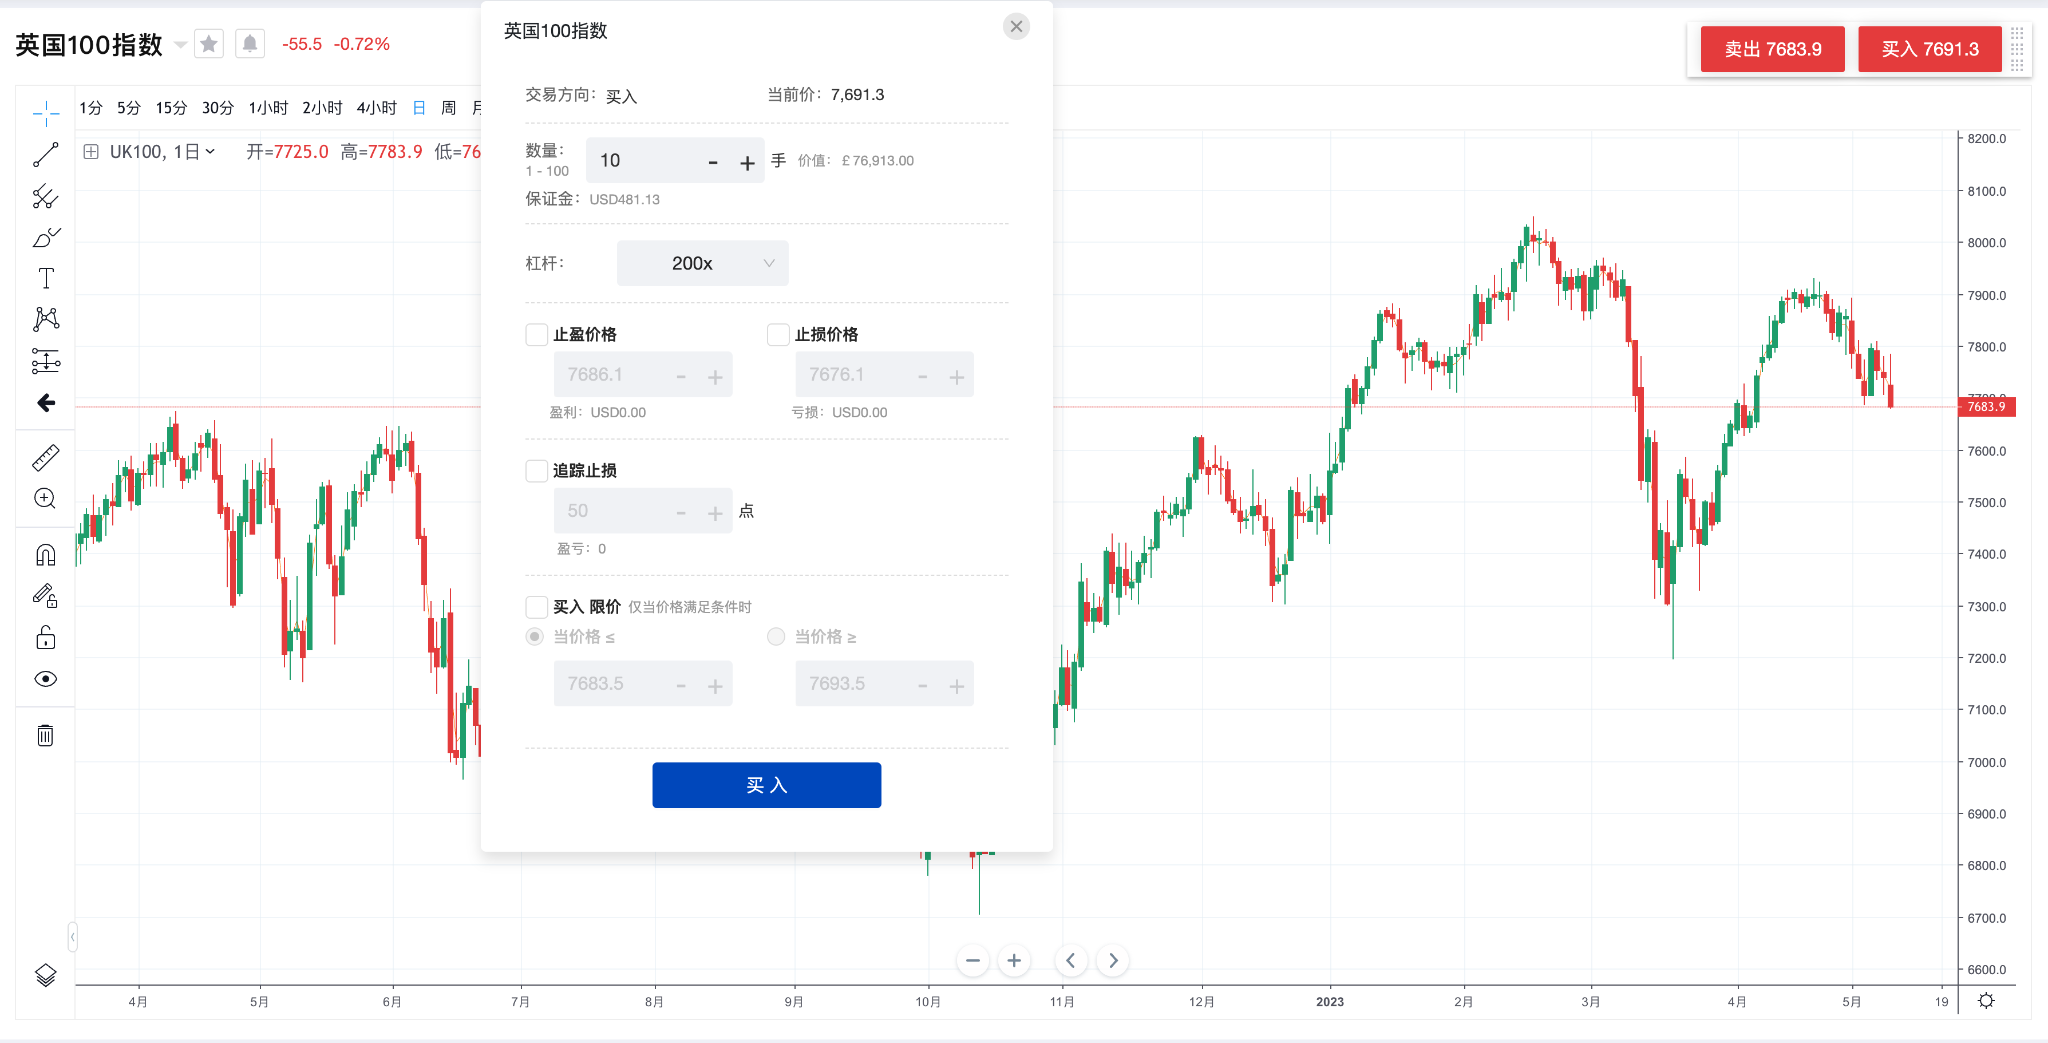Enable the 止盈价格 checkbox
This screenshot has height=1043, width=2048.
click(x=537, y=334)
